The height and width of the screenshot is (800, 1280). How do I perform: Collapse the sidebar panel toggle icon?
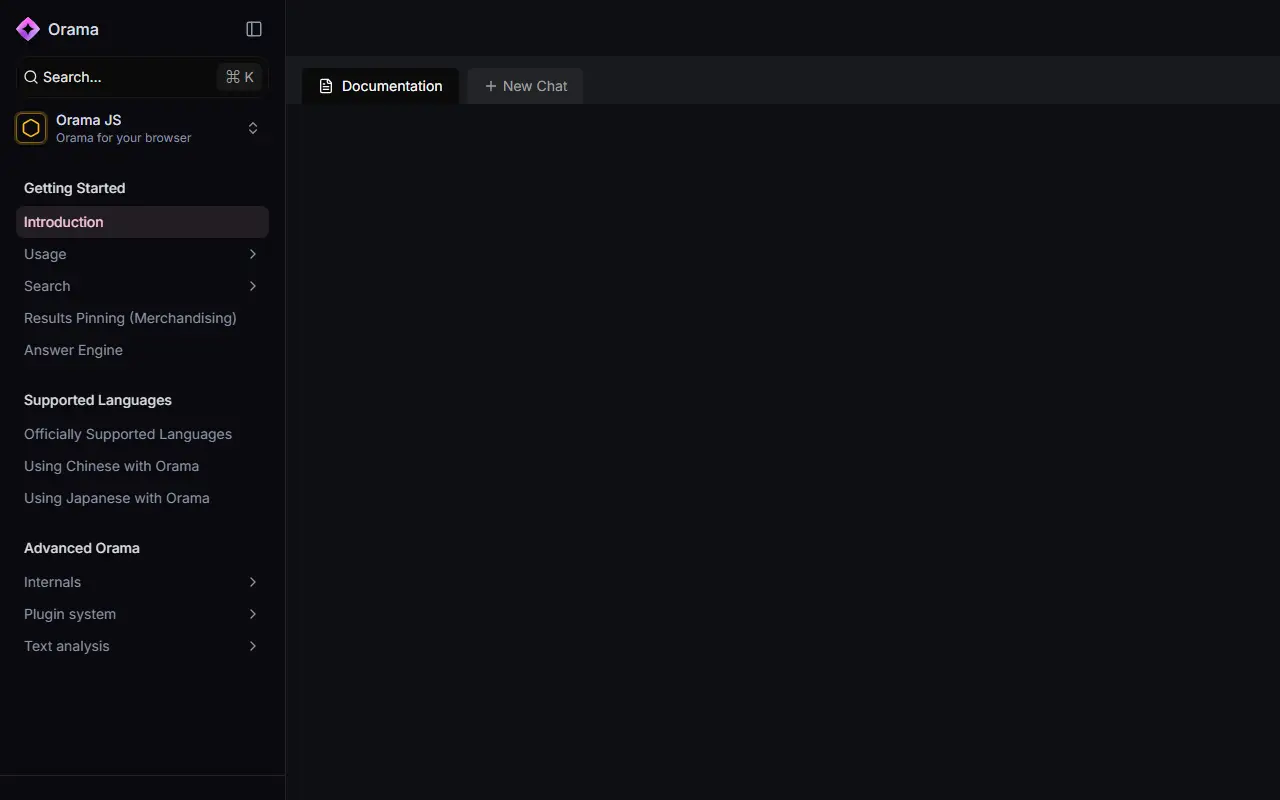click(x=254, y=29)
